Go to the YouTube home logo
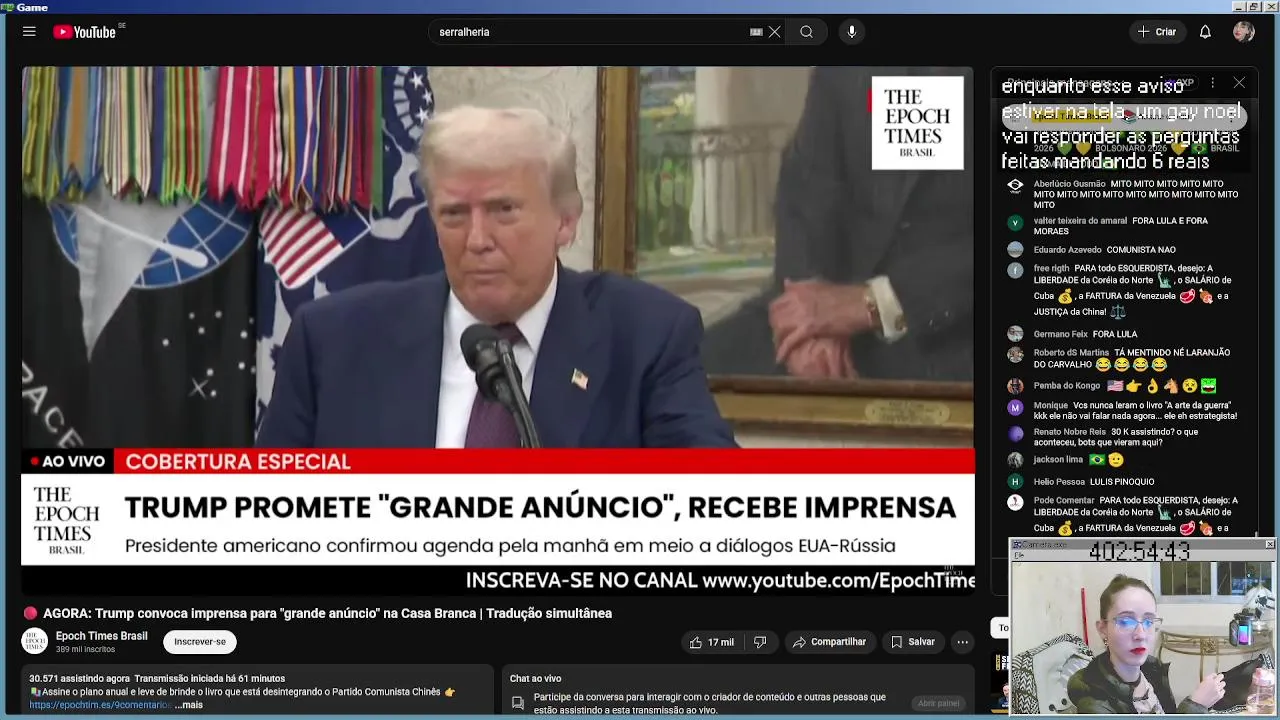This screenshot has height=720, width=1280. [x=85, y=32]
